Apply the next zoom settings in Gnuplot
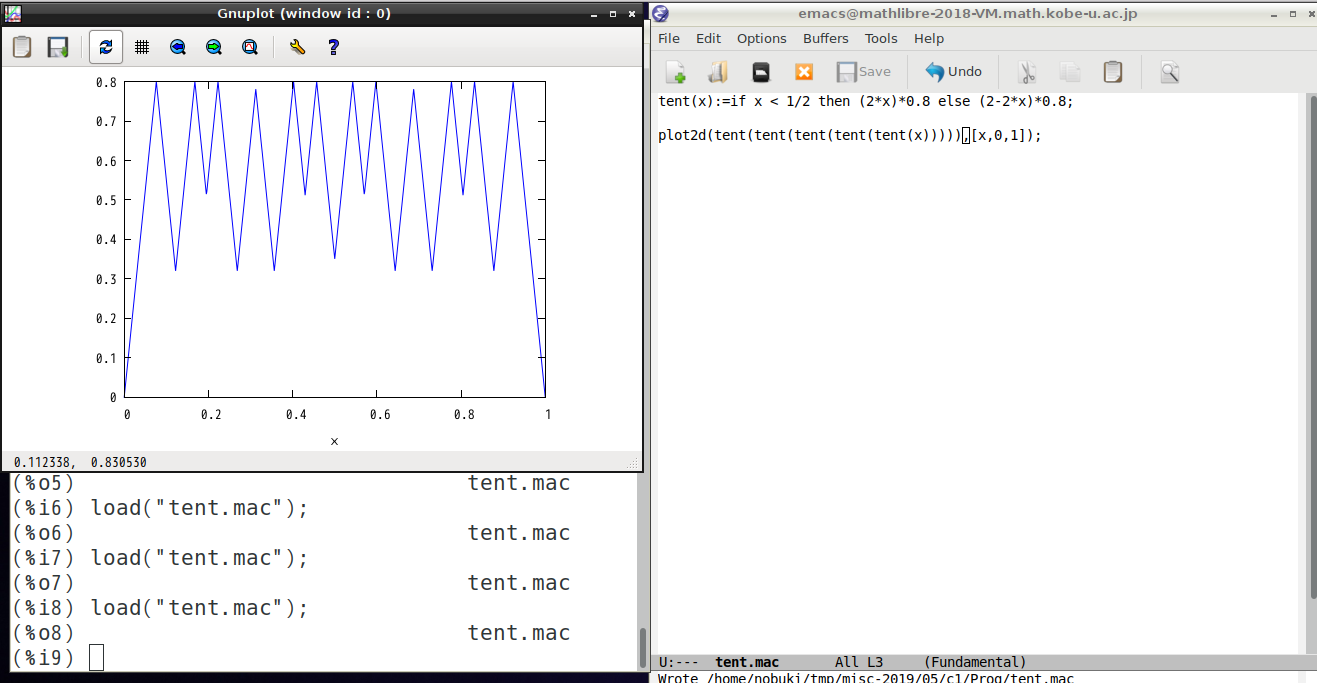1317x683 pixels. tap(214, 47)
